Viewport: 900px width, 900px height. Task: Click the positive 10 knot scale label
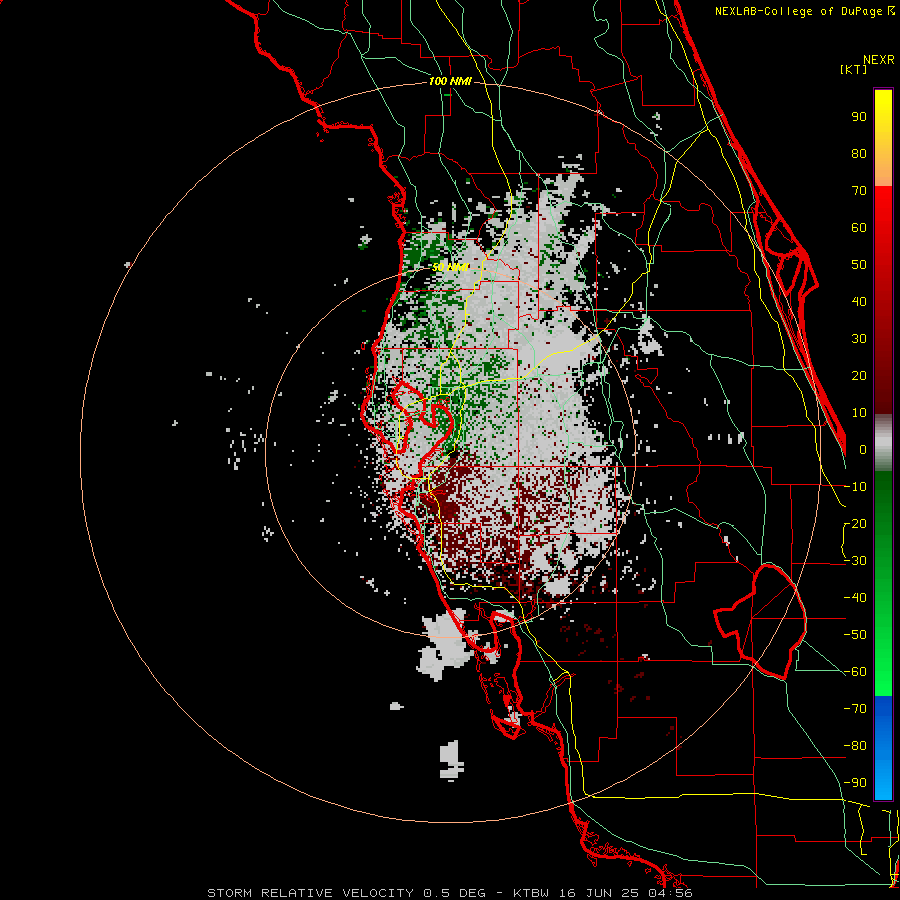[x=859, y=413]
